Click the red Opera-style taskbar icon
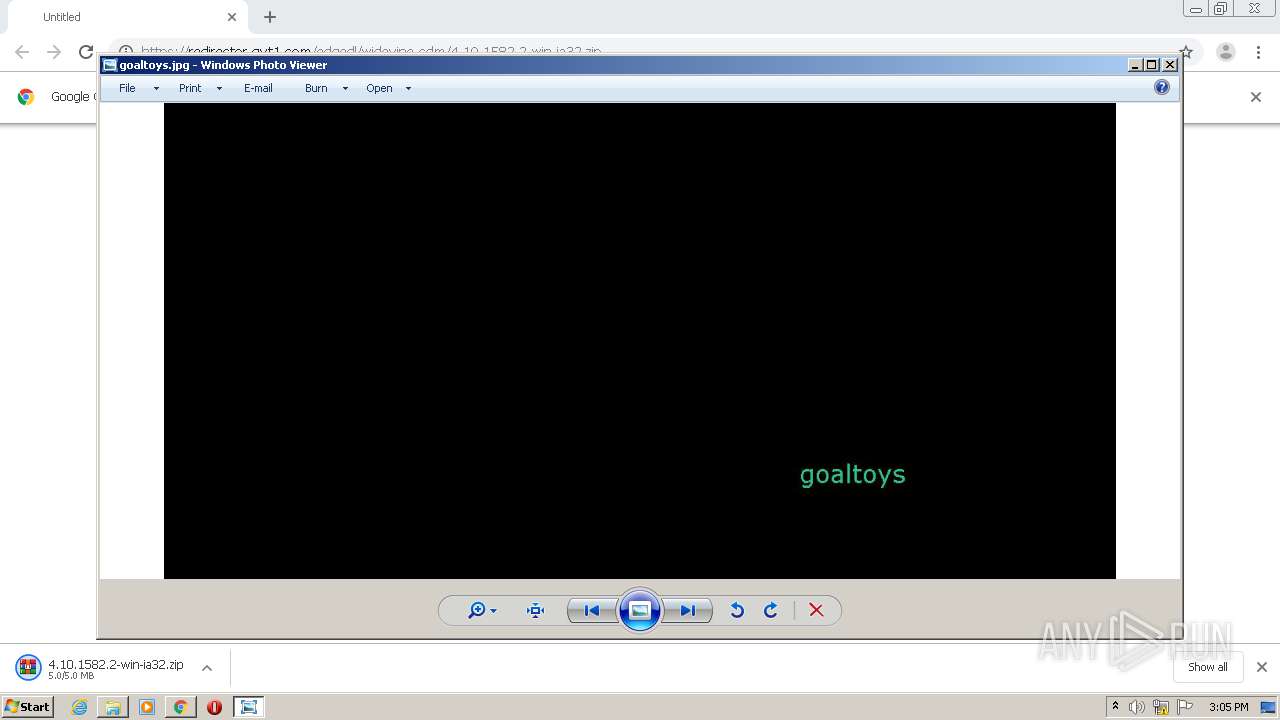 pos(214,707)
